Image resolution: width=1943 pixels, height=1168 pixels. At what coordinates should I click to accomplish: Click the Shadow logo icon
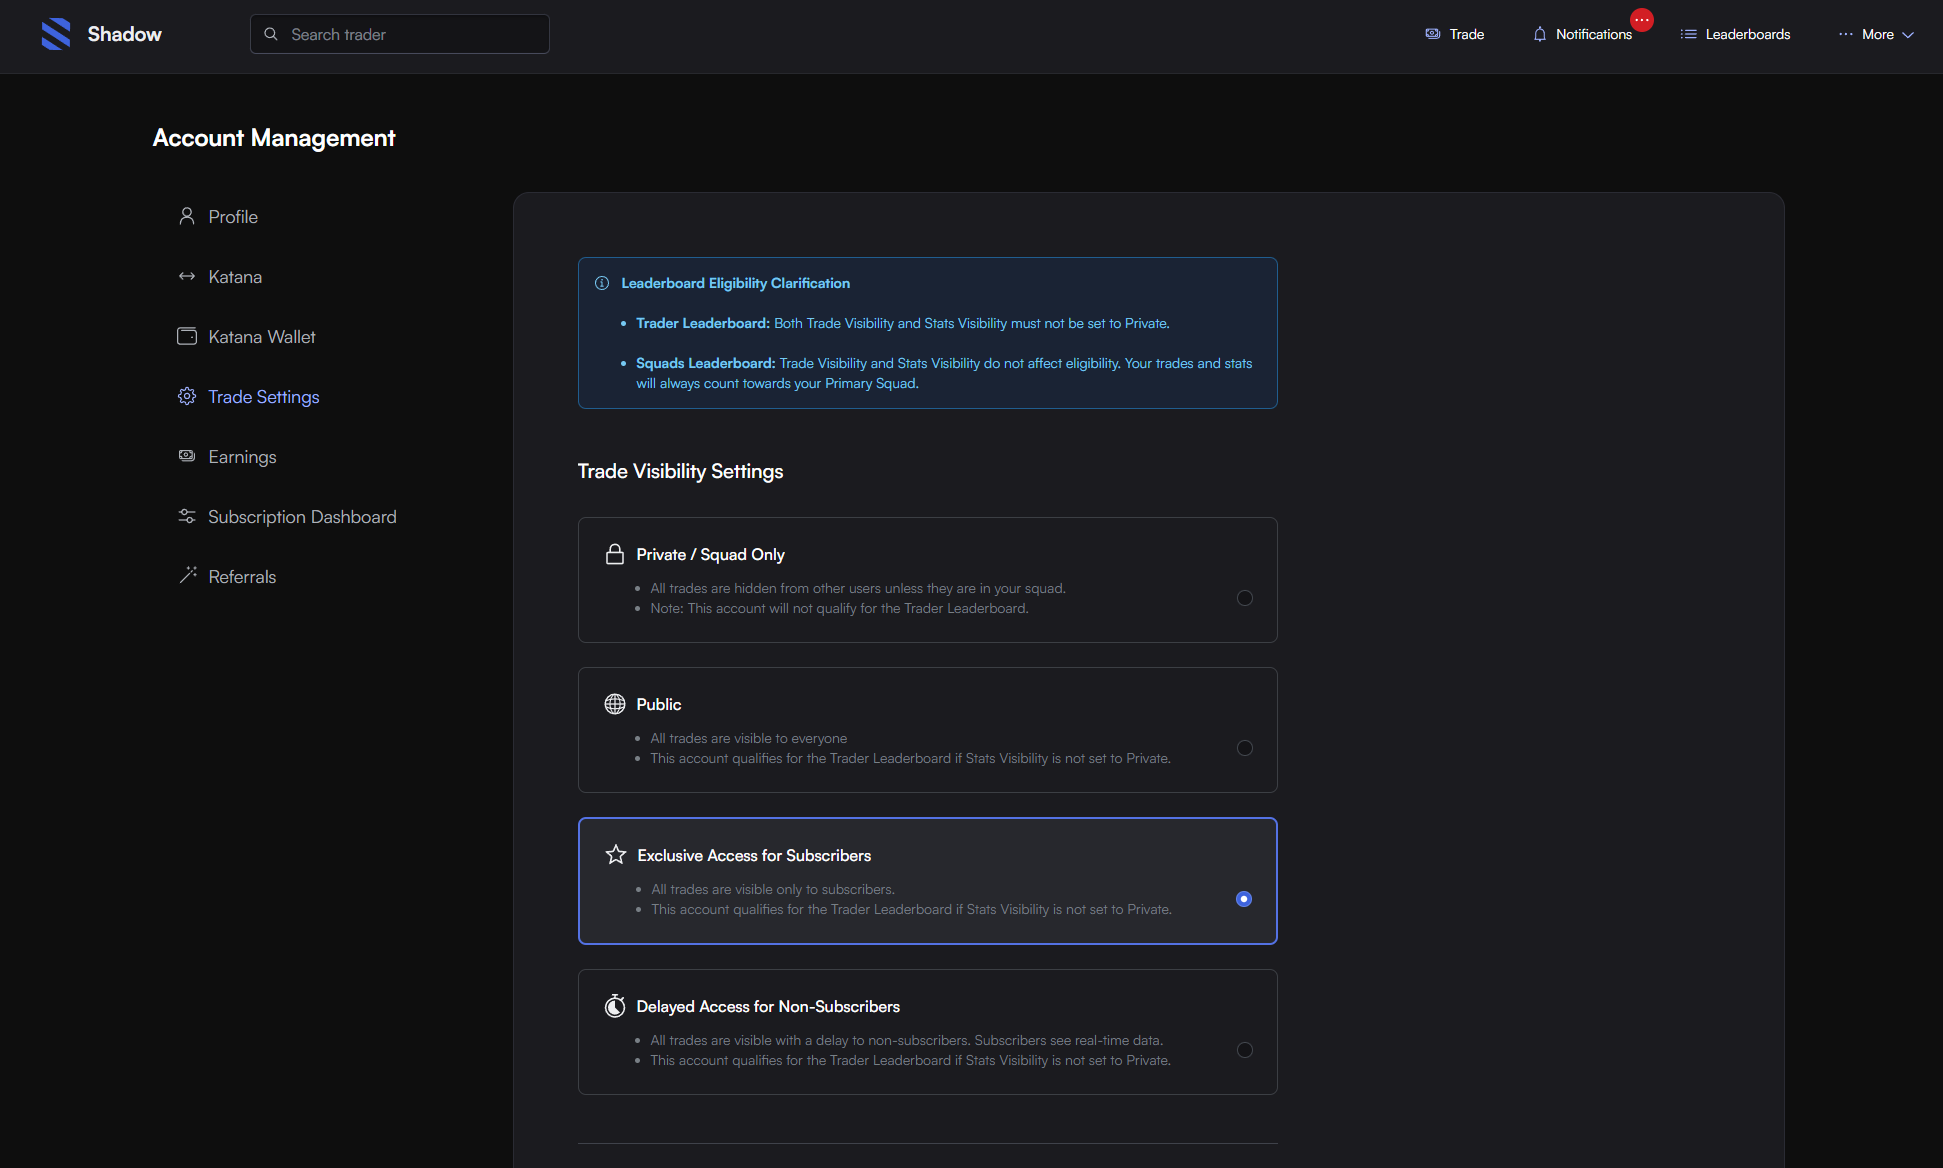pos(56,34)
